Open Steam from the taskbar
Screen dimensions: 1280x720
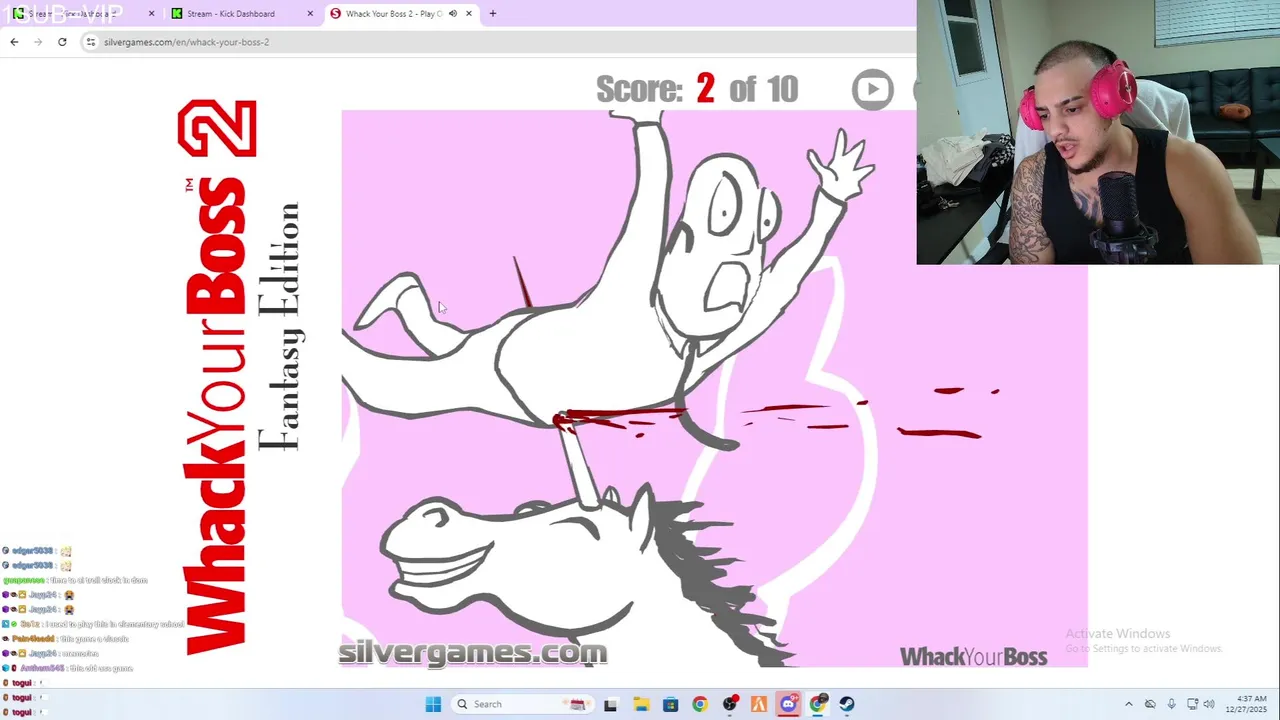(847, 704)
